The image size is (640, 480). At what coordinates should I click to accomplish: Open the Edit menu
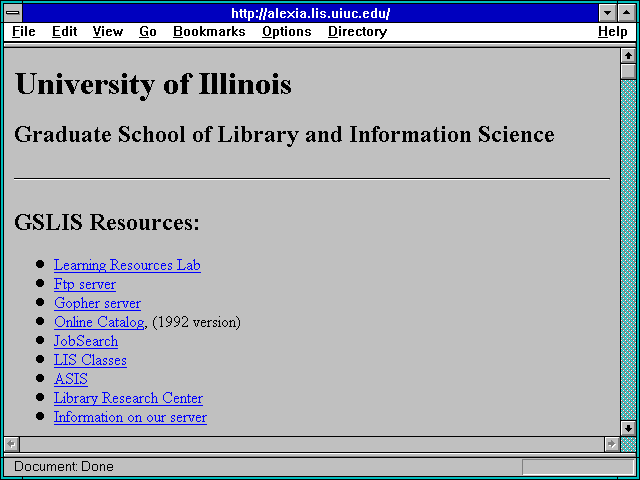[x=64, y=32]
